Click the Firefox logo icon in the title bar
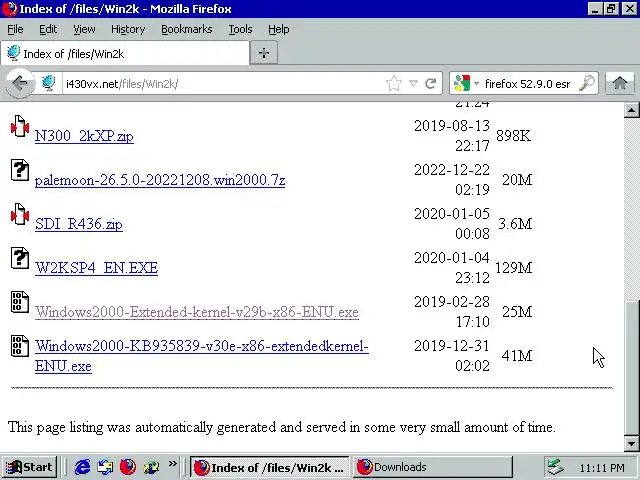The image size is (640, 480). click(9, 9)
